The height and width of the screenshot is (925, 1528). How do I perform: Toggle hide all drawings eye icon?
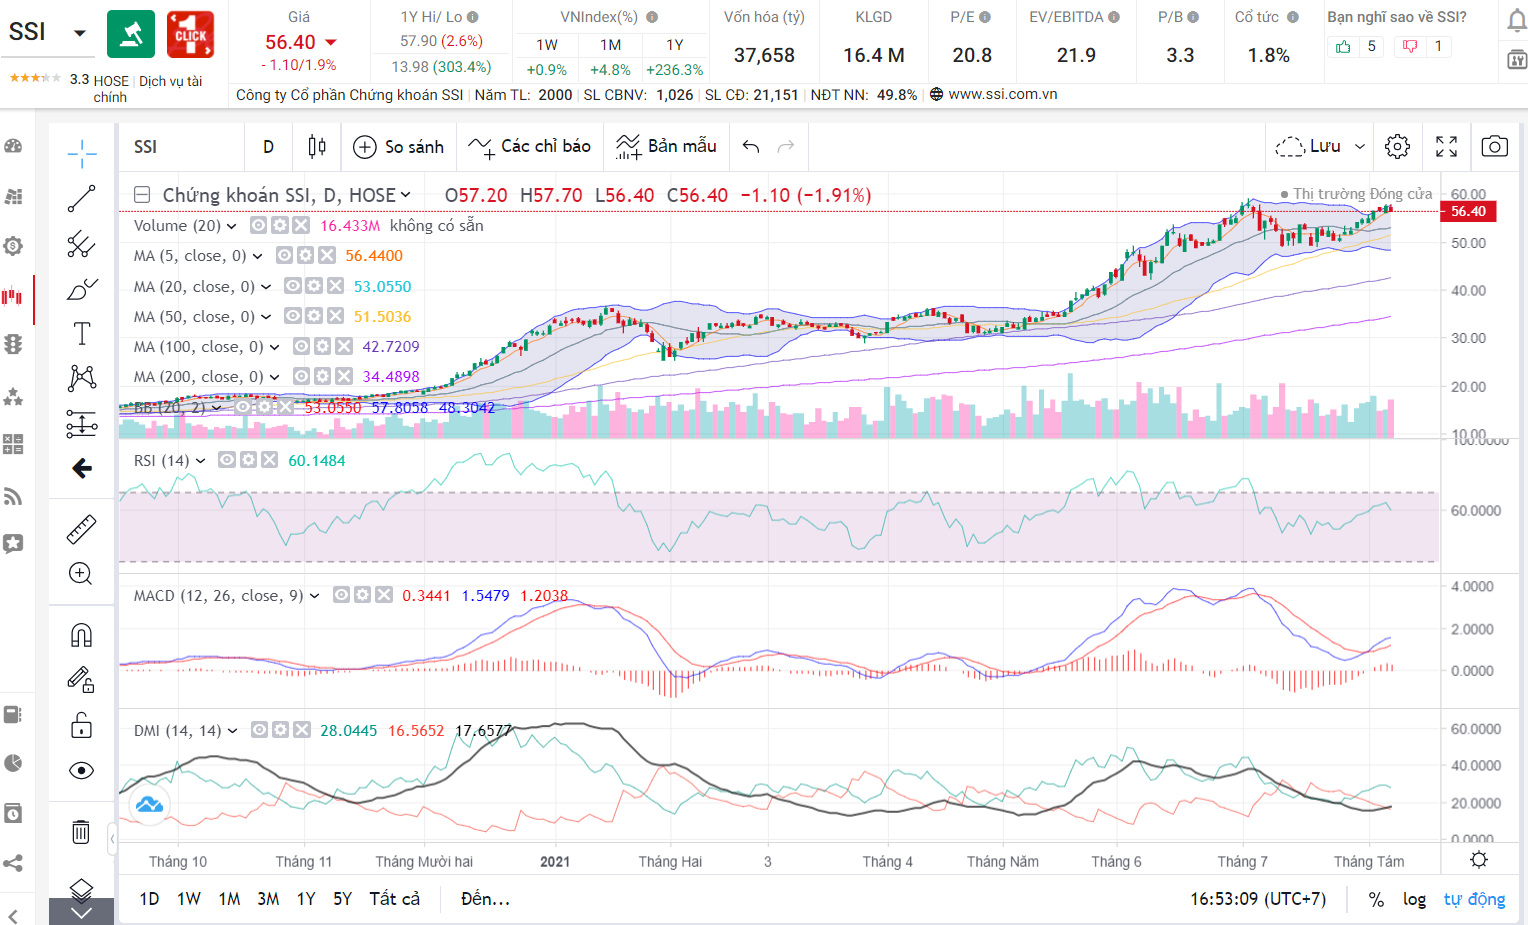tap(82, 770)
